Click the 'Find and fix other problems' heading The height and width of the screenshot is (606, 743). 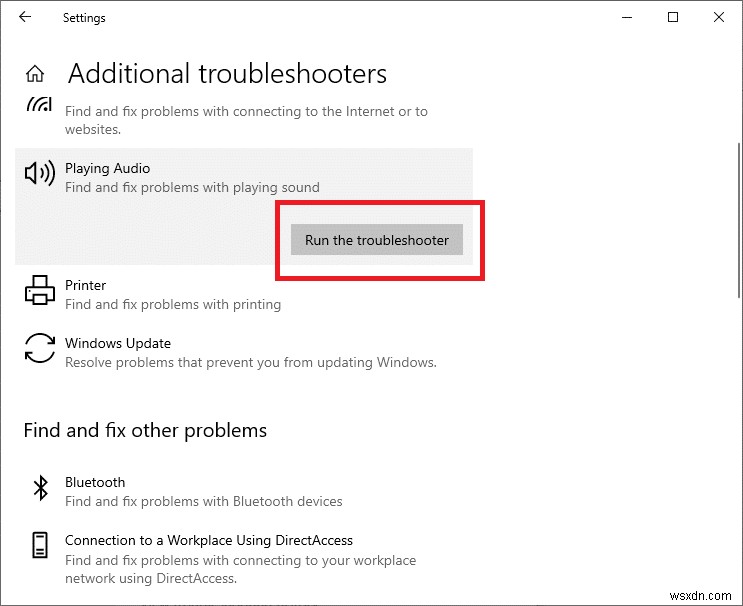[x=145, y=430]
